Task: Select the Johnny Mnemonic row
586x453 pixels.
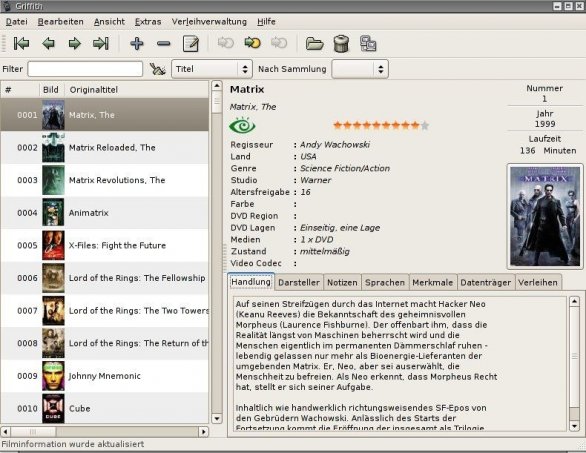Action: tap(104, 376)
